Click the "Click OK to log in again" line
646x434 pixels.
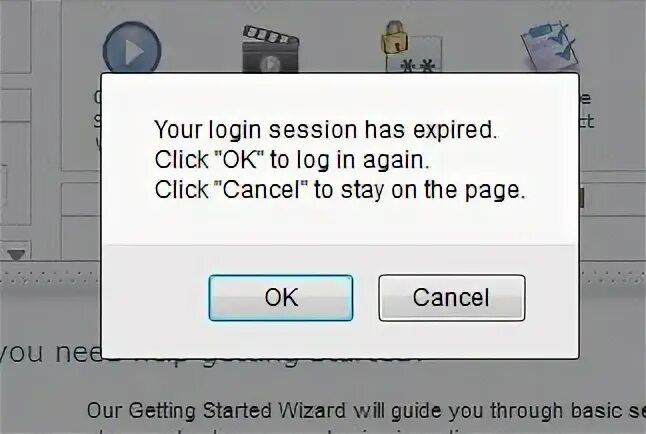(x=293, y=160)
